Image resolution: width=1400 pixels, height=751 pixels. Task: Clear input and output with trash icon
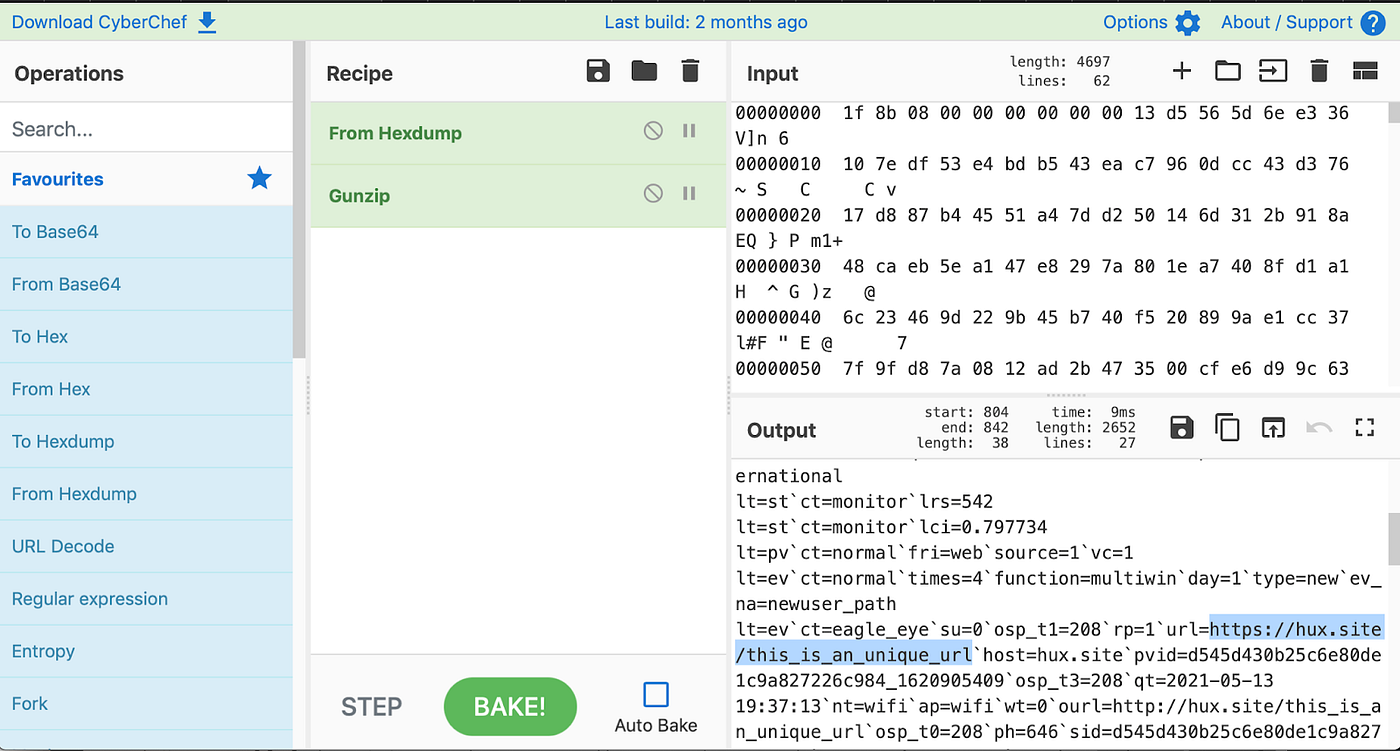pos(1319,70)
